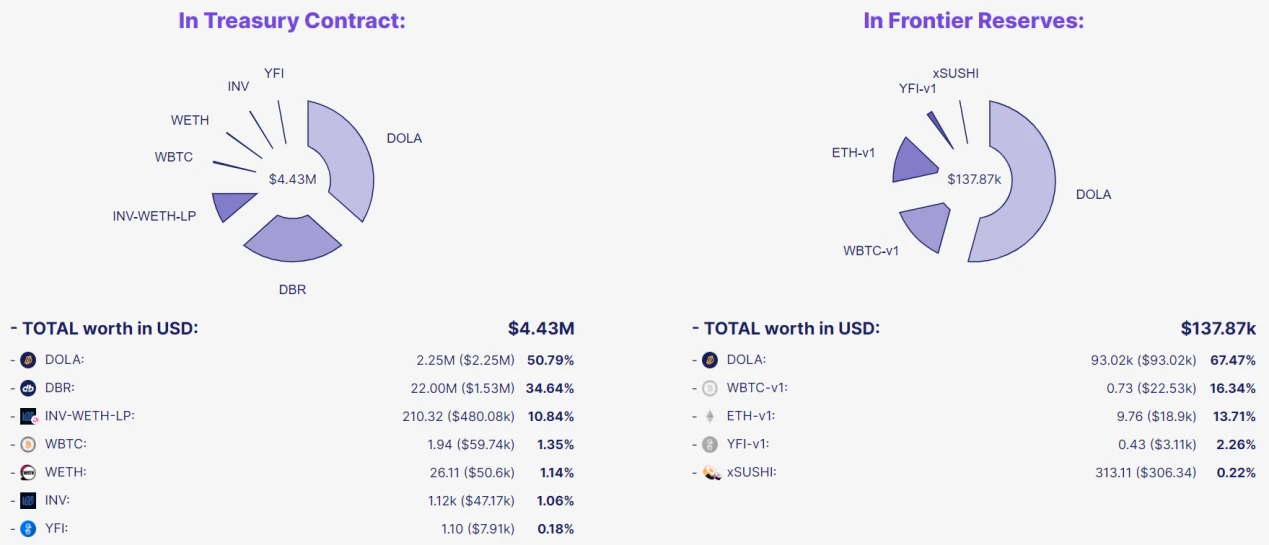Open the In Treasury Contract heading
1269x545 pixels.
[x=292, y=21]
